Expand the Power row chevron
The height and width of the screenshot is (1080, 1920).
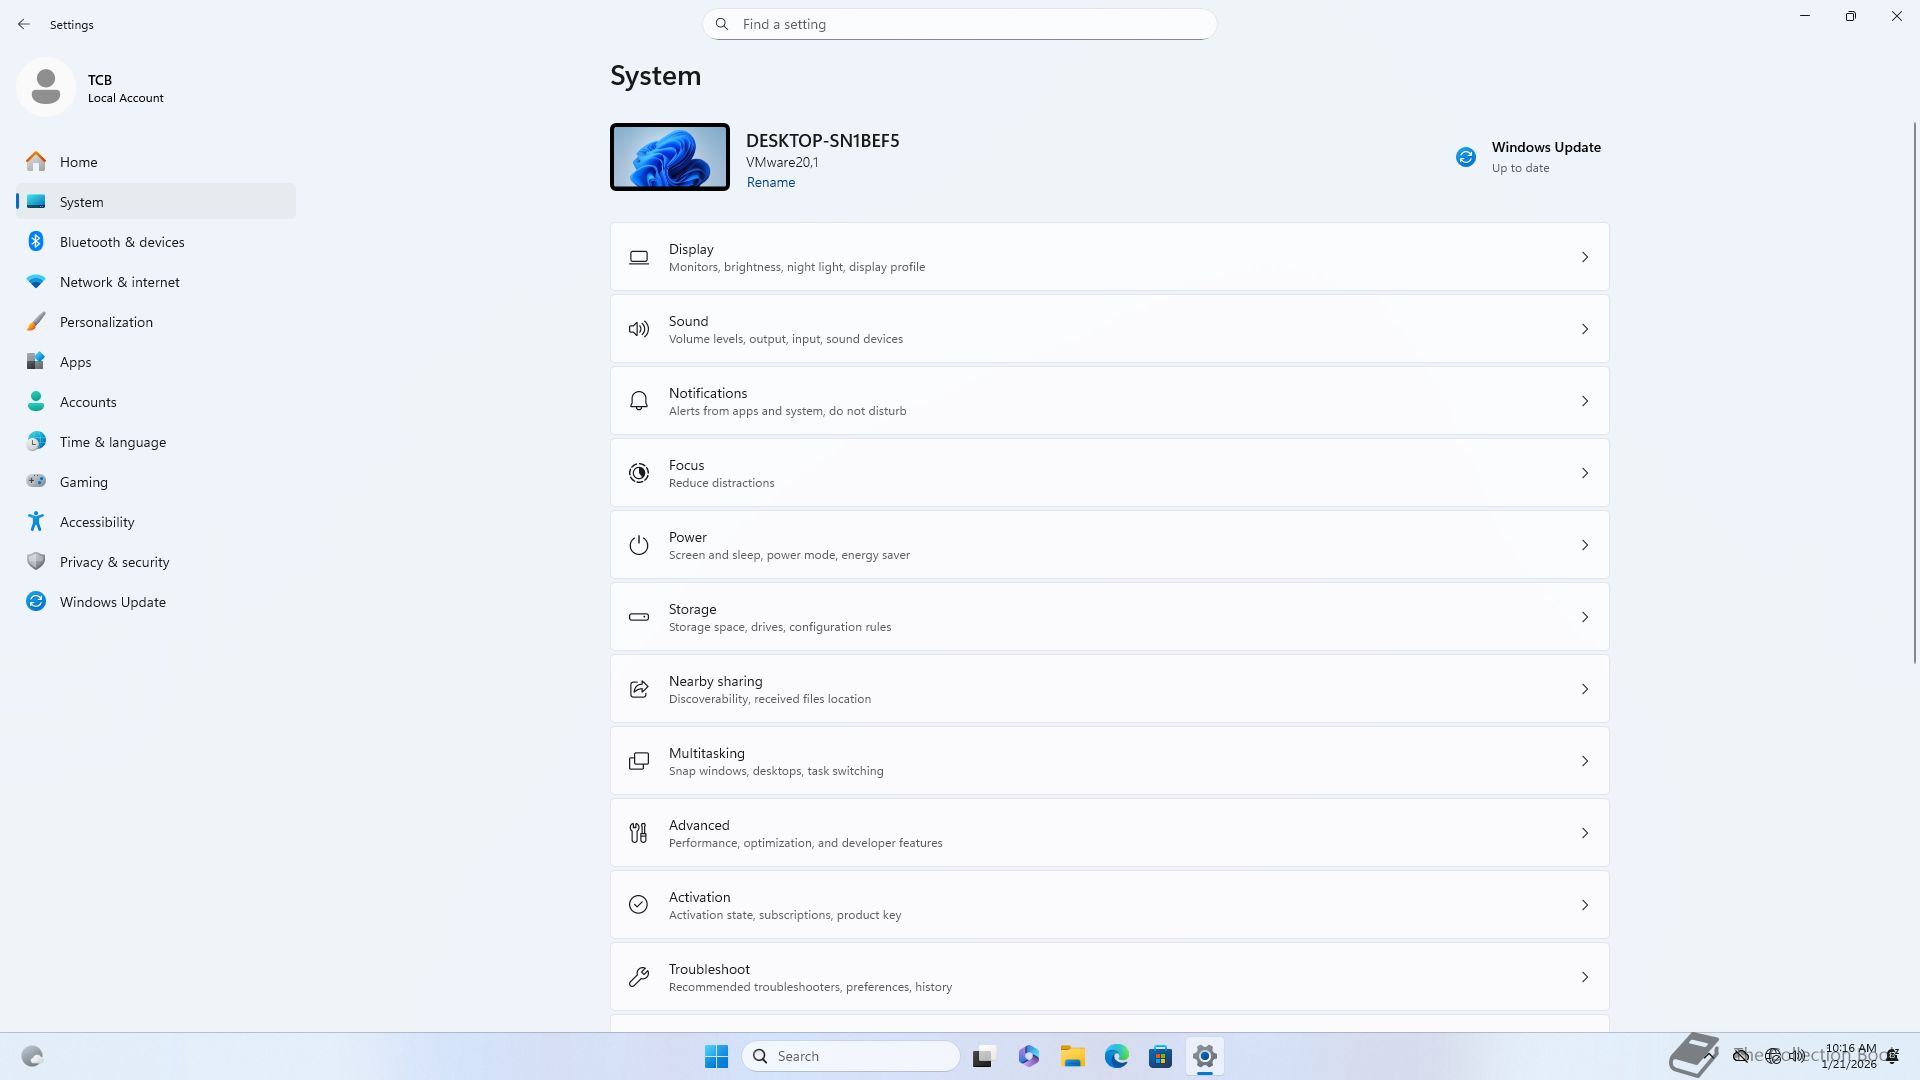click(1584, 545)
